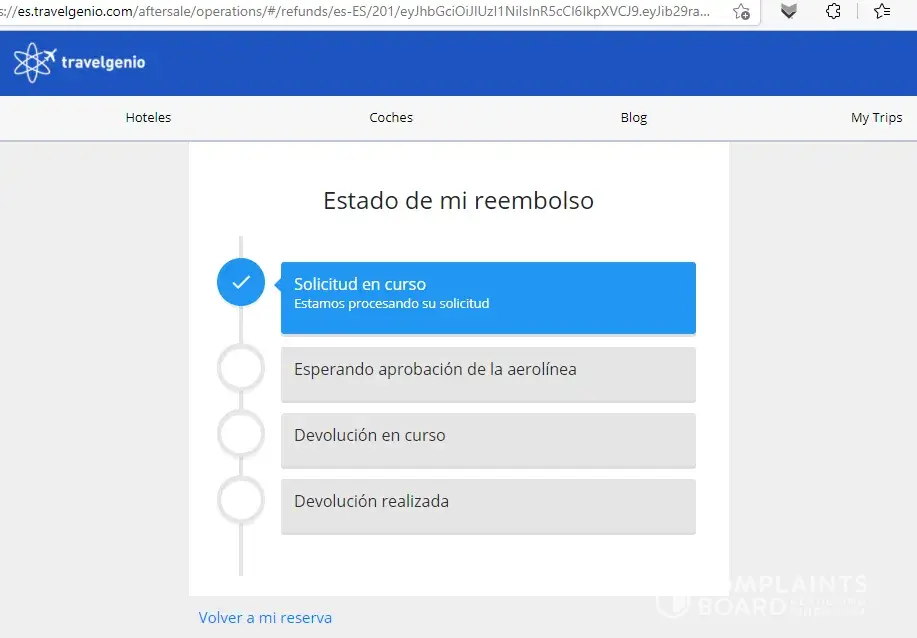The height and width of the screenshot is (638, 917).
Task: Click the grey shield extension icon
Action: tap(789, 12)
